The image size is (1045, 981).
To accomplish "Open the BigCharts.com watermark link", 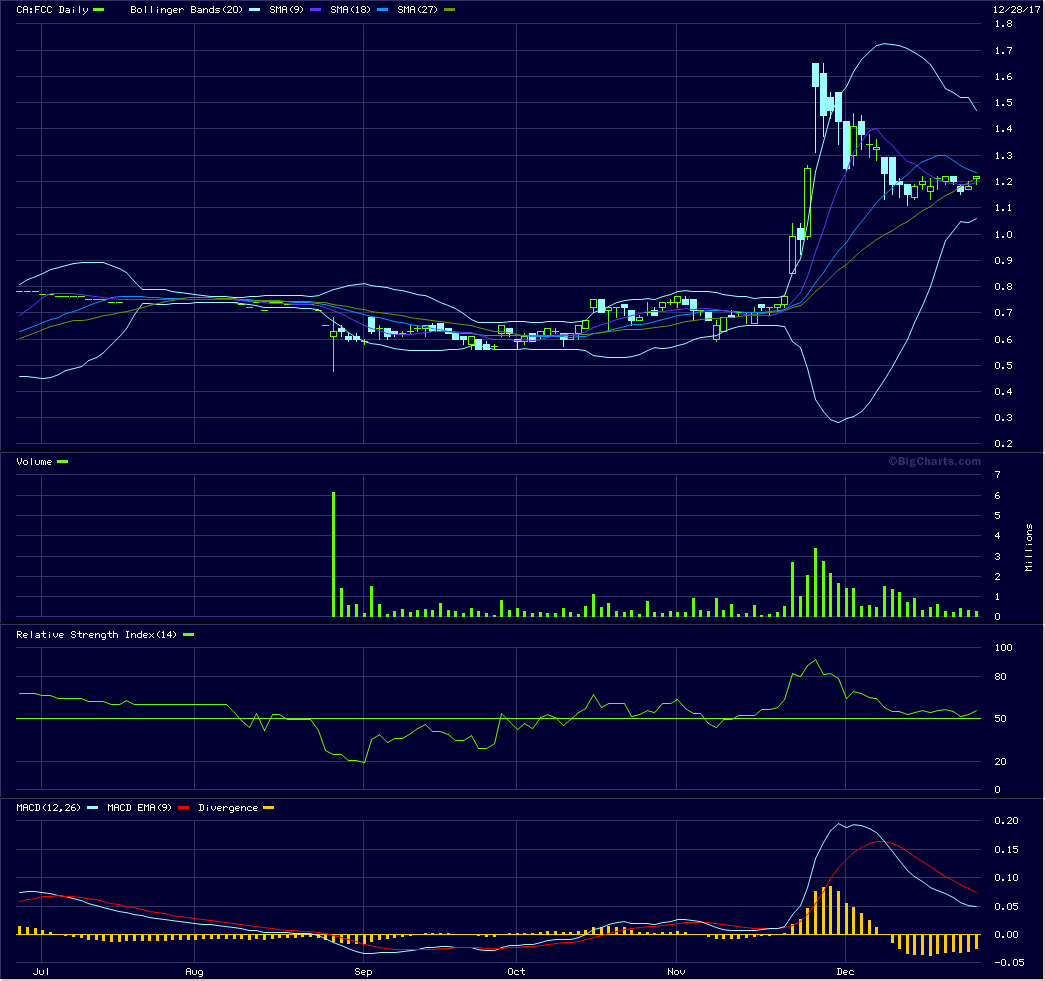I will coord(934,461).
